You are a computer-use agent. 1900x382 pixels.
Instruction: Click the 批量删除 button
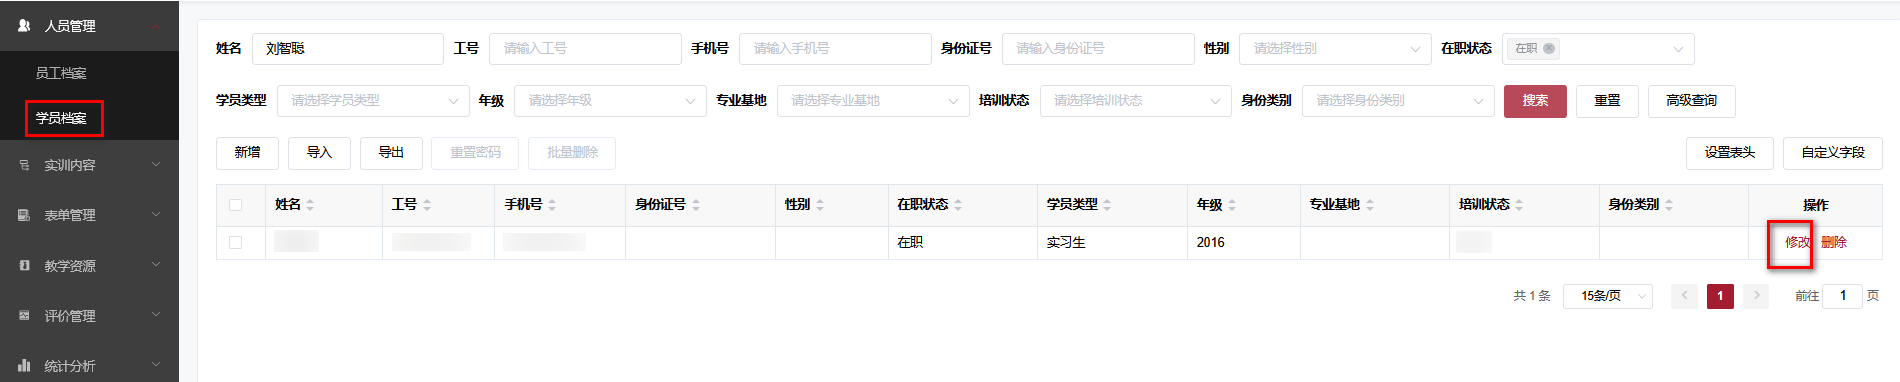click(x=572, y=152)
